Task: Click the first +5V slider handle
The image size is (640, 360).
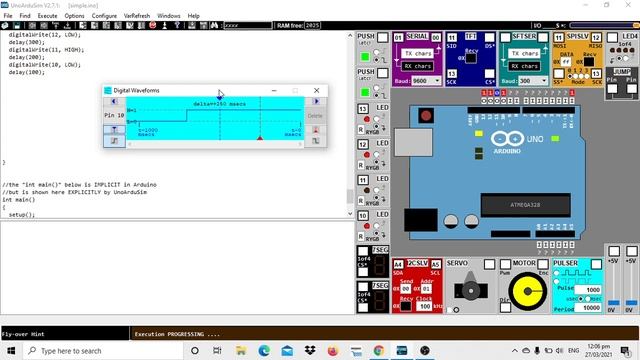Action: click(x=613, y=302)
